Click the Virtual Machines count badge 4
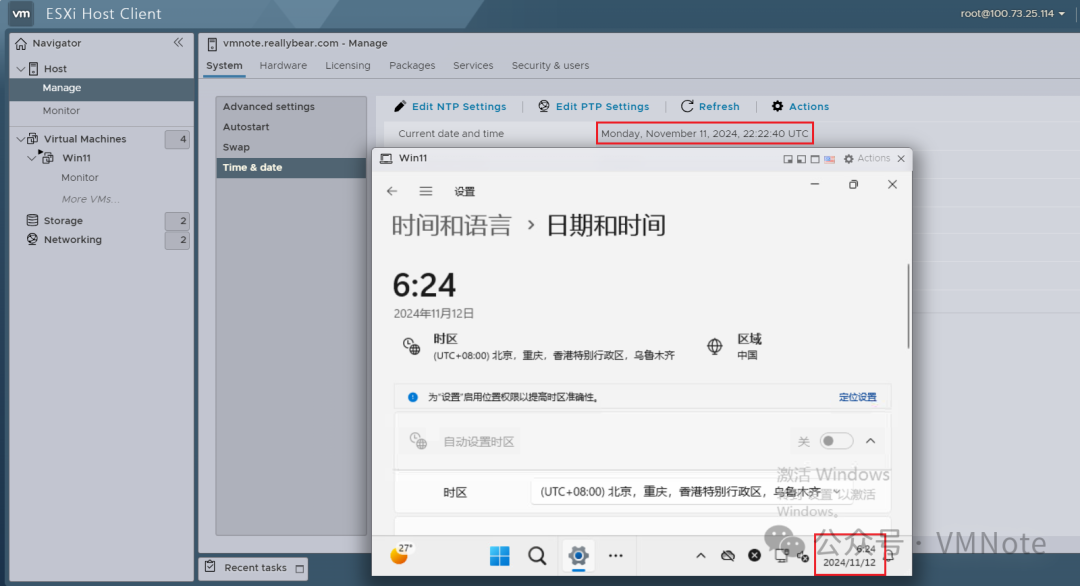Image resolution: width=1080 pixels, height=586 pixels. tap(178, 139)
